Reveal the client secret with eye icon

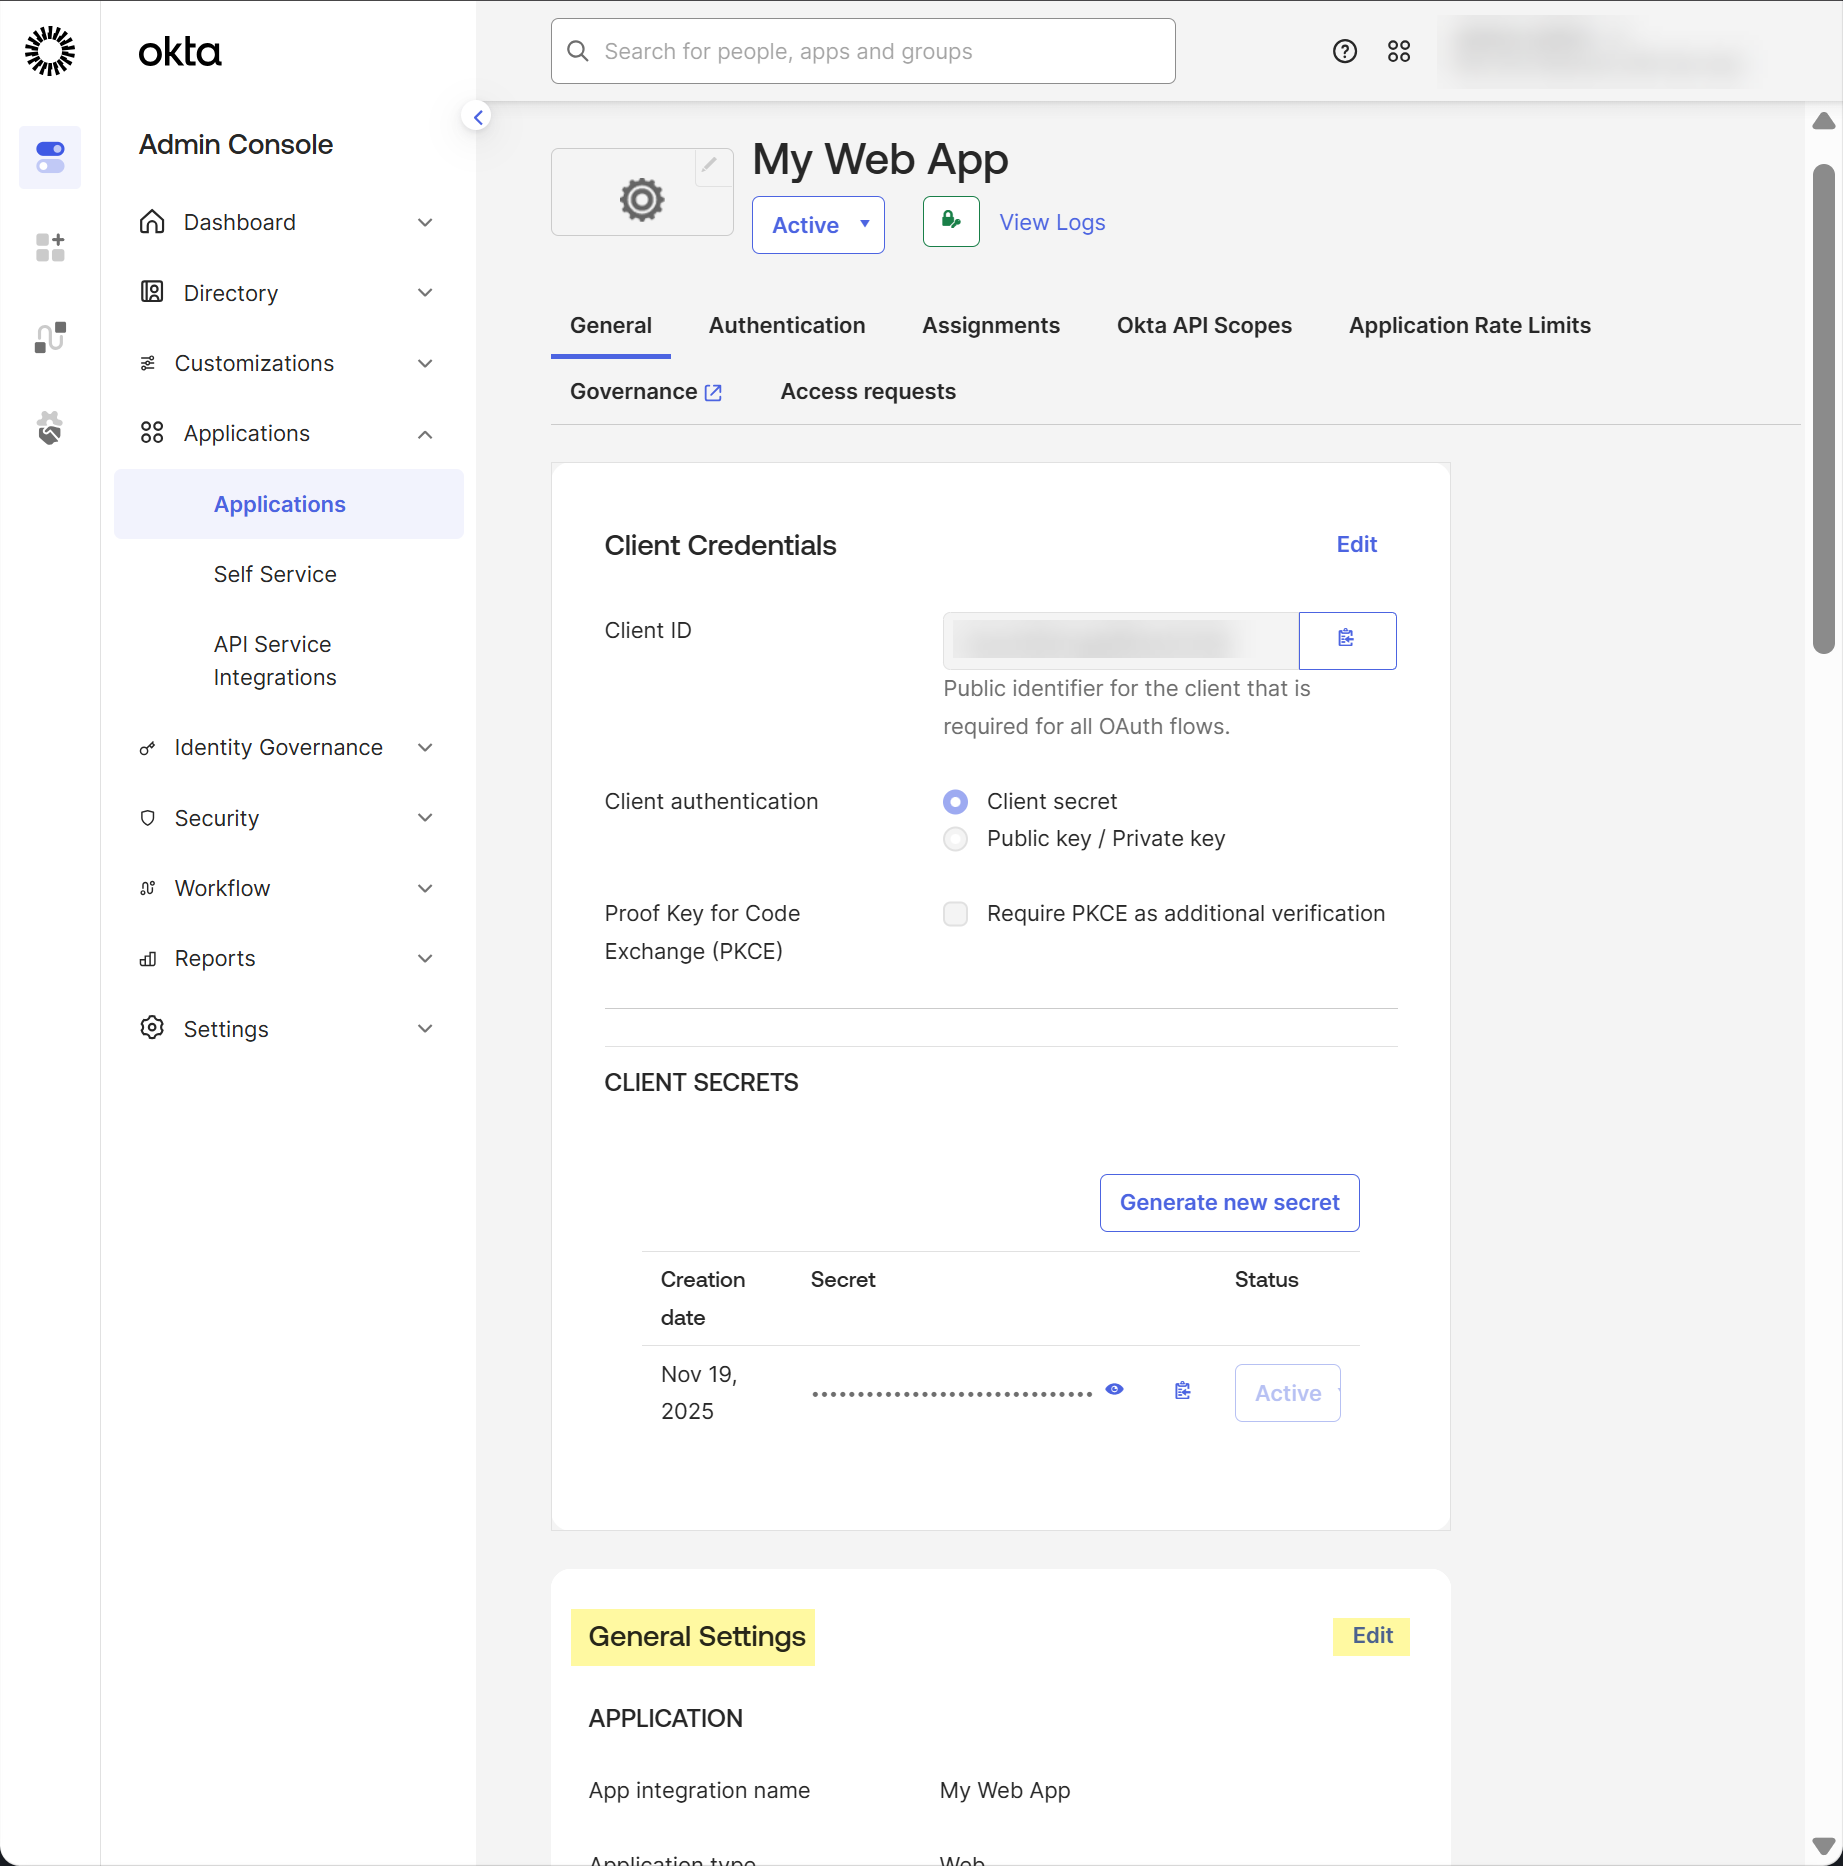click(1114, 1389)
